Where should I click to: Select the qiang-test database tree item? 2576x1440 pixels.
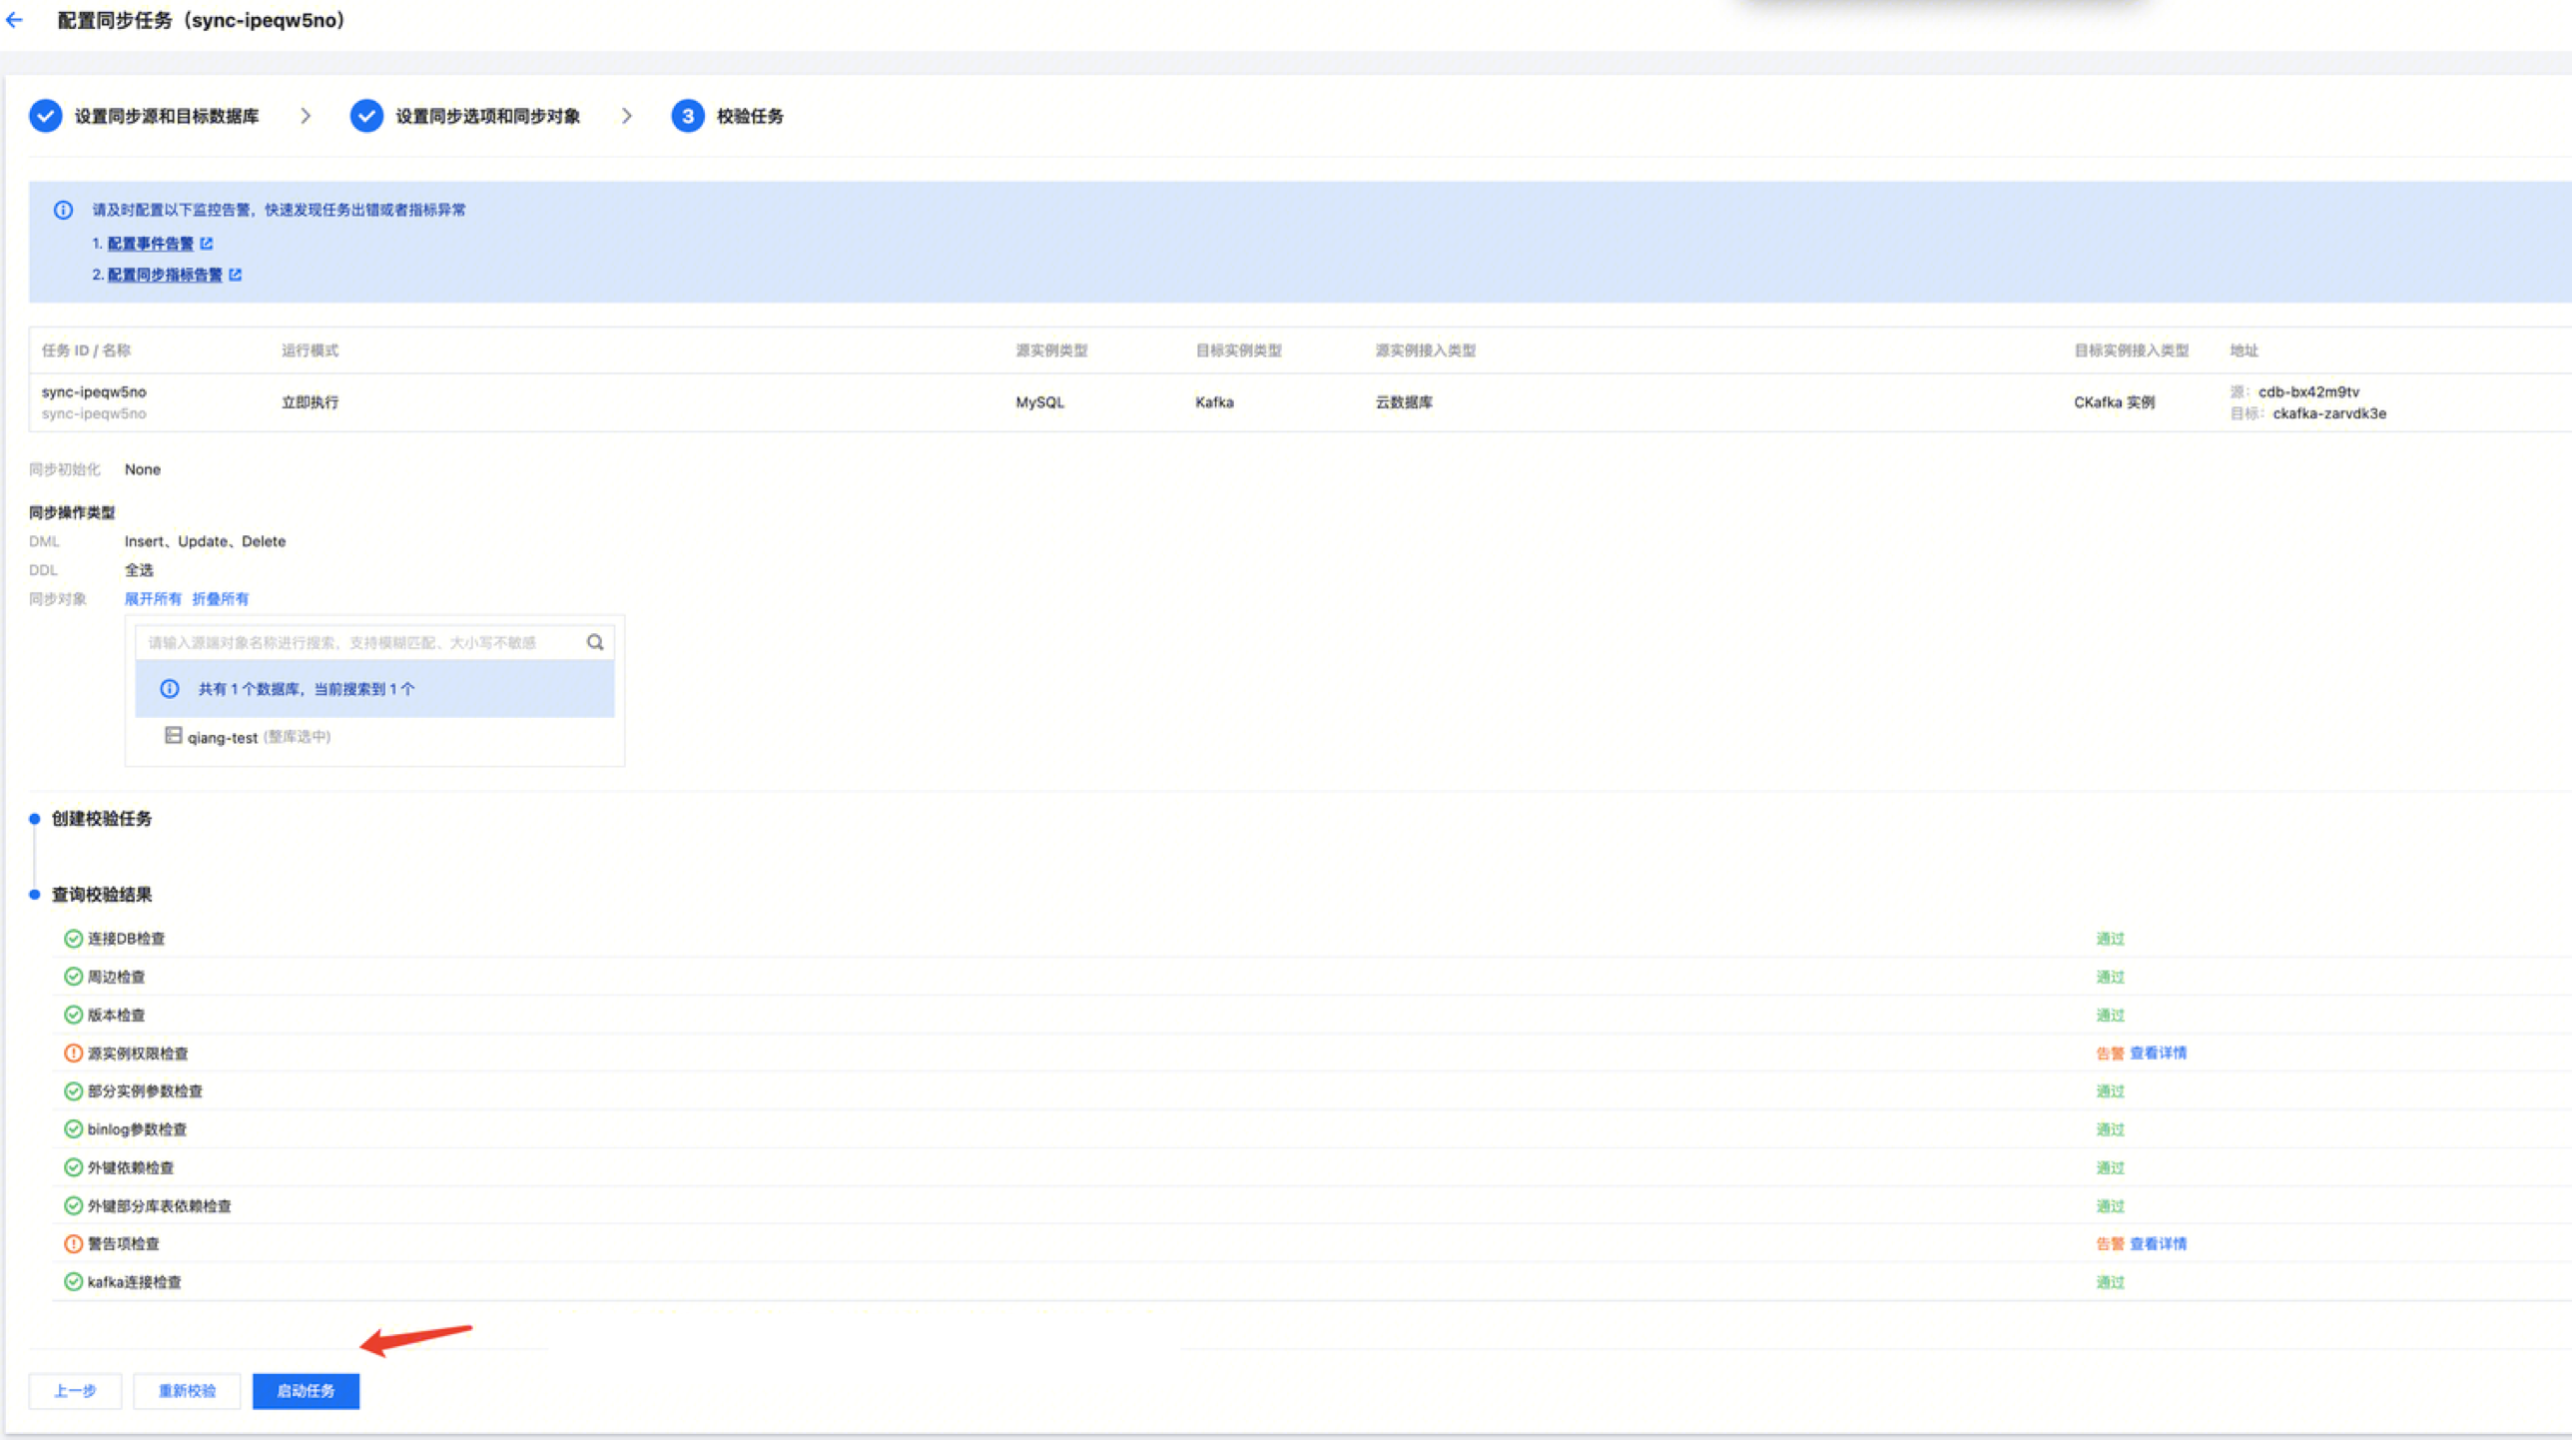coord(222,738)
